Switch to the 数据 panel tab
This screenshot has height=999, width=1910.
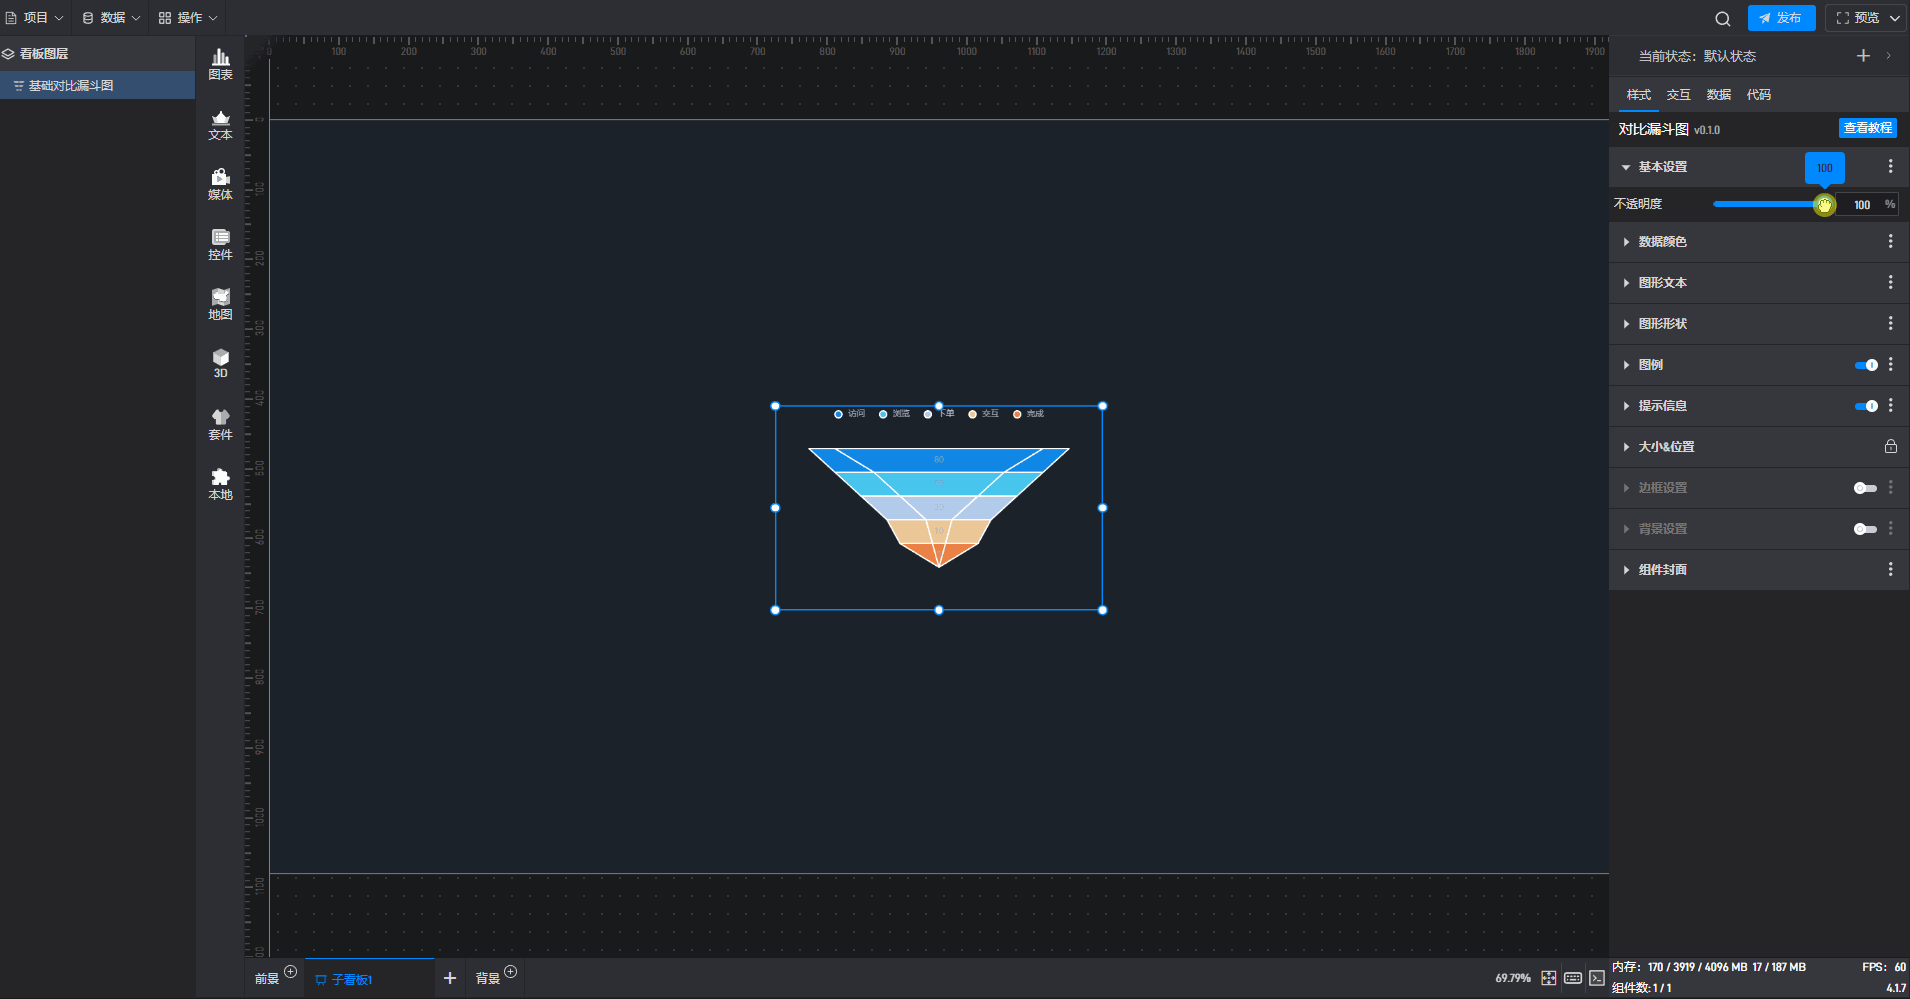[x=1718, y=95]
